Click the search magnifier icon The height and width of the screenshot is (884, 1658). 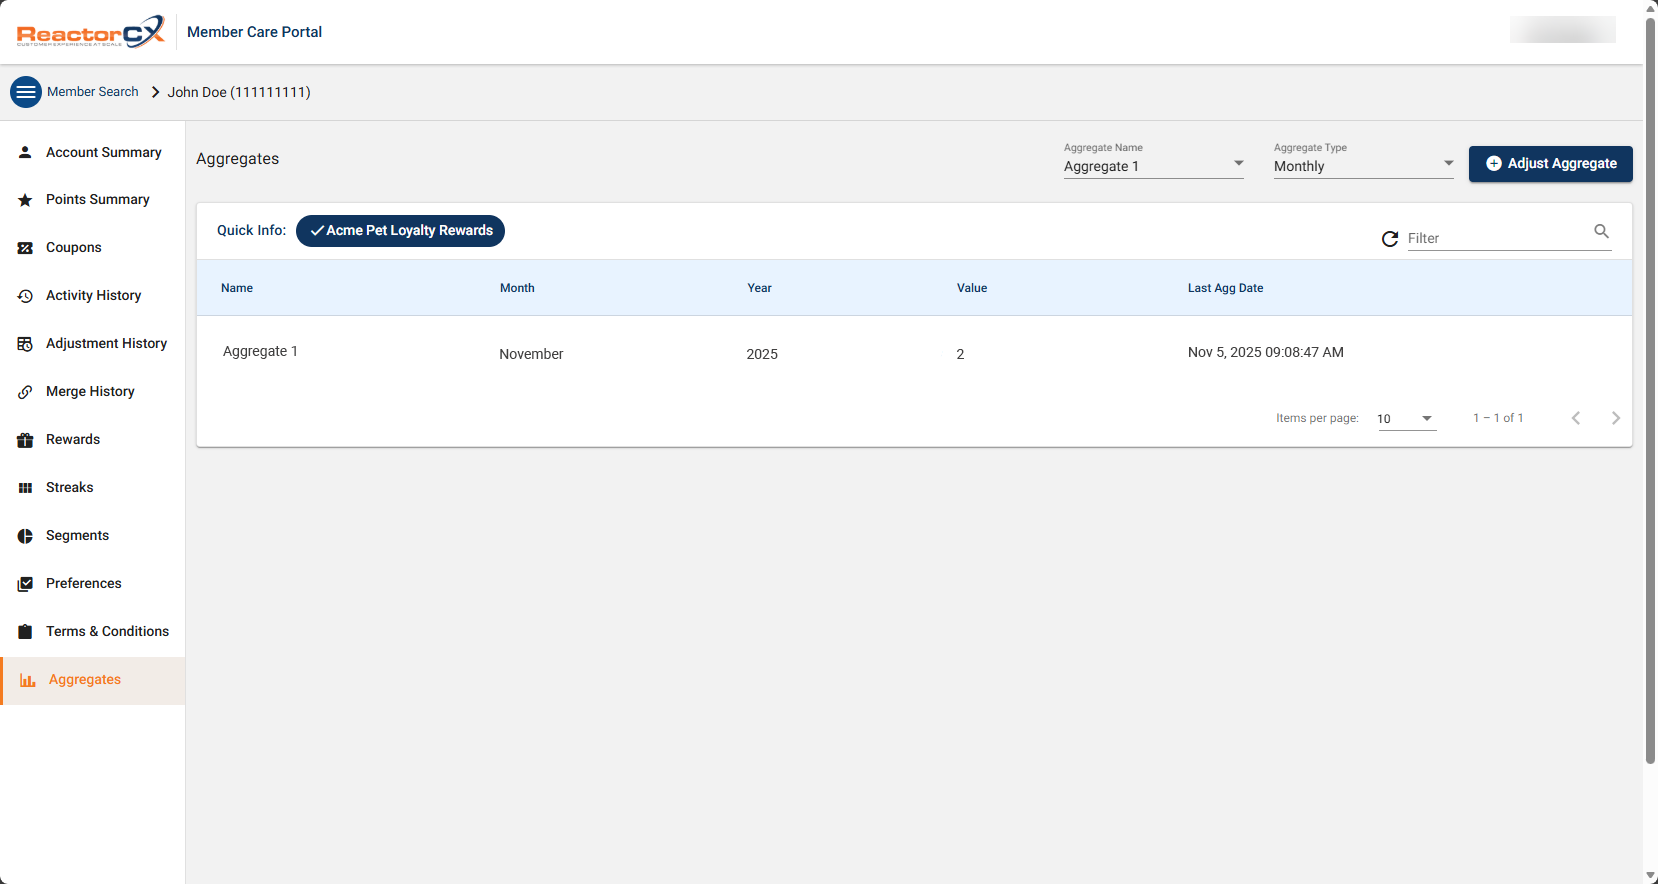(1601, 232)
